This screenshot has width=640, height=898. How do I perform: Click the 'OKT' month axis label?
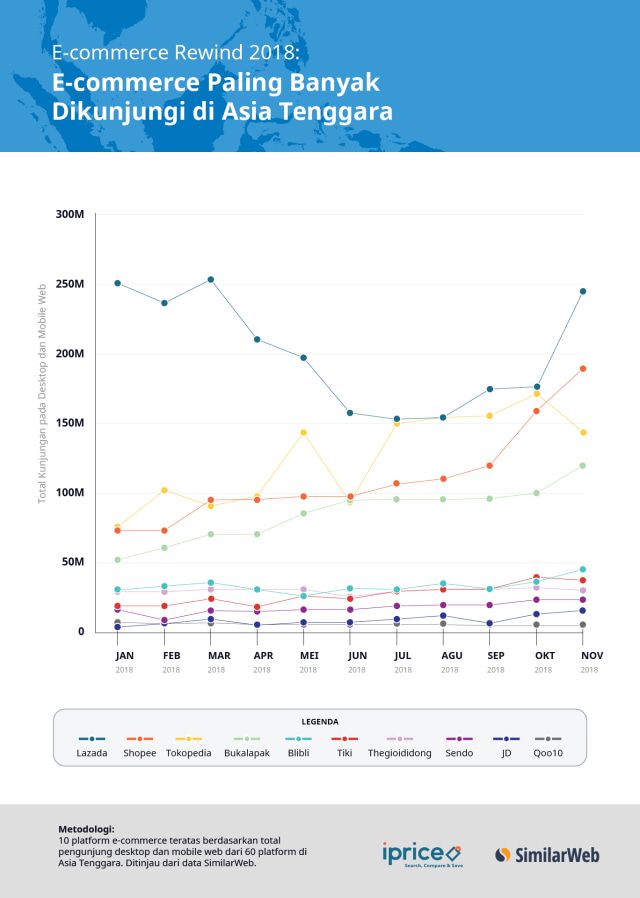coord(544,656)
